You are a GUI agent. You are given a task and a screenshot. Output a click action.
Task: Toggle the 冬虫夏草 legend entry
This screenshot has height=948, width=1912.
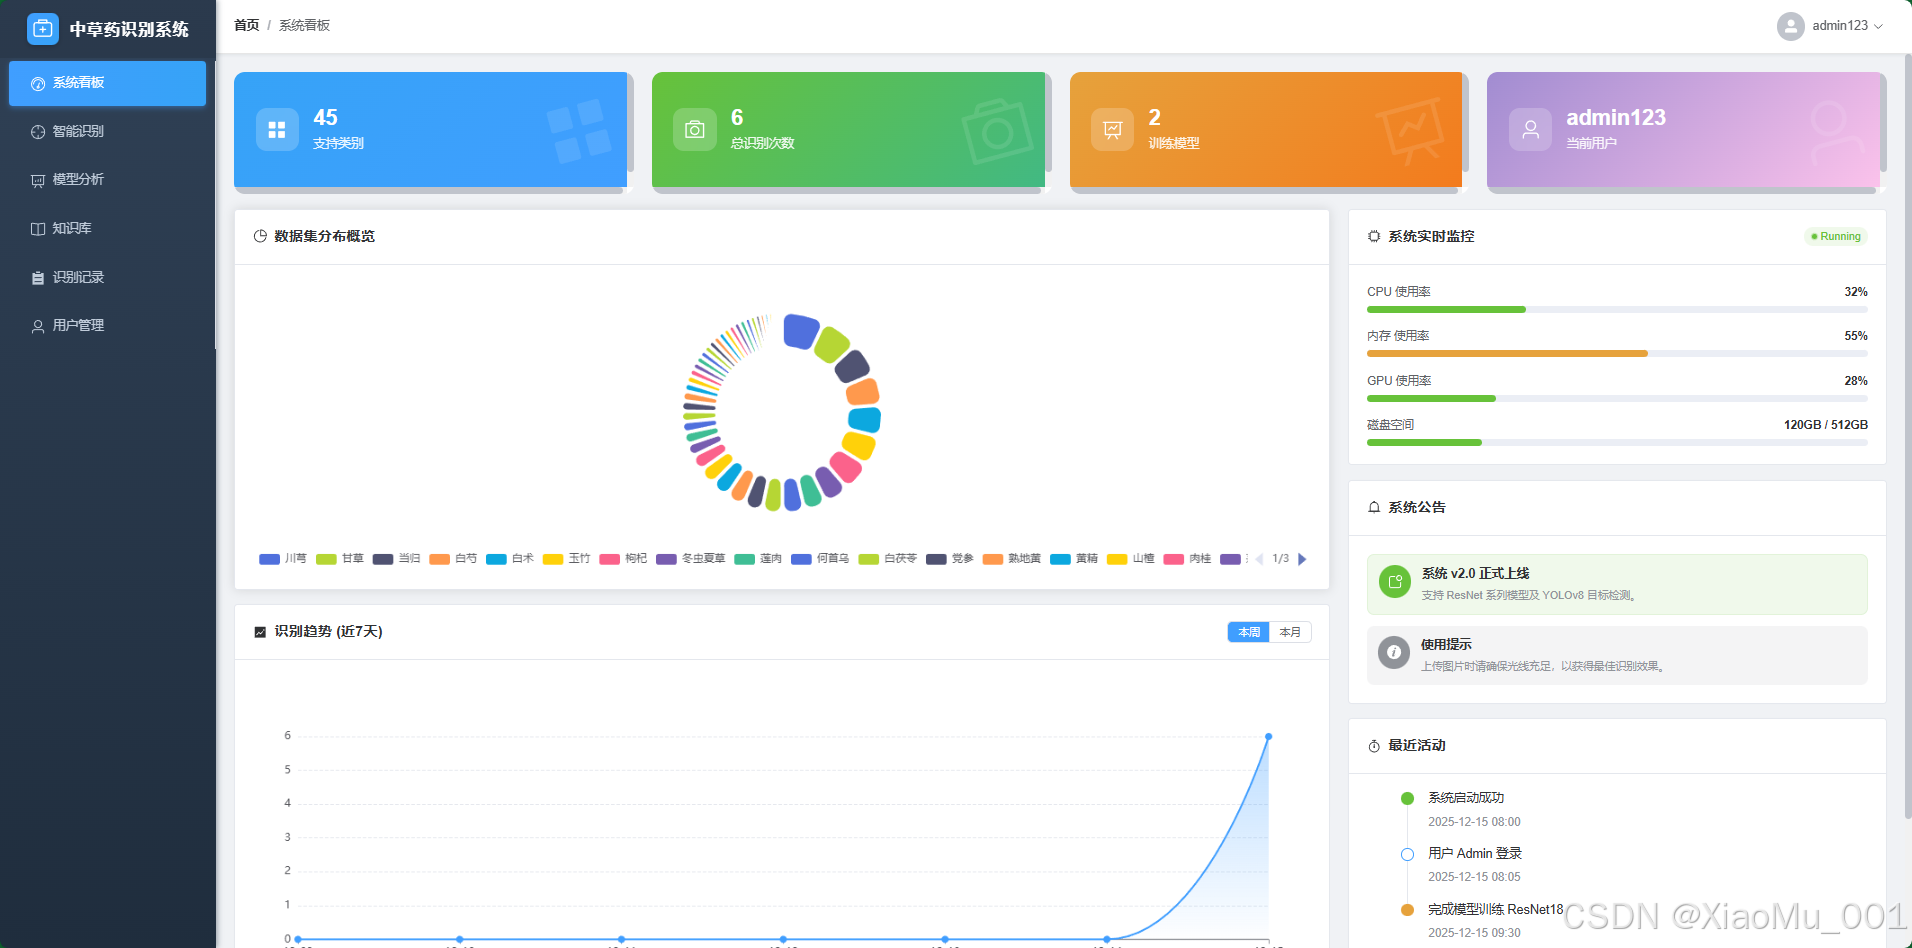click(691, 559)
